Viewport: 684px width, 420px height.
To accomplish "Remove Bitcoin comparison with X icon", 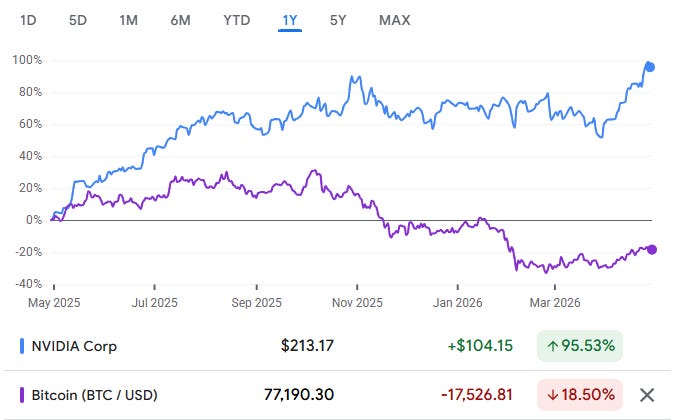I will tap(646, 395).
